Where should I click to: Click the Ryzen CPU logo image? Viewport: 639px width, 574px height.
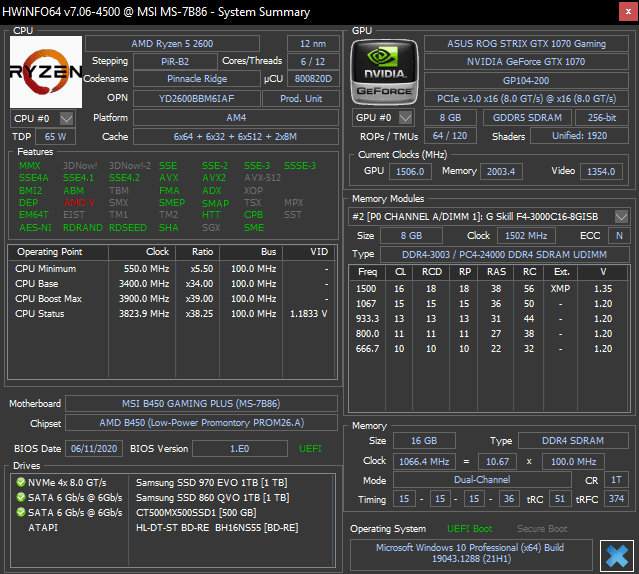(46, 72)
